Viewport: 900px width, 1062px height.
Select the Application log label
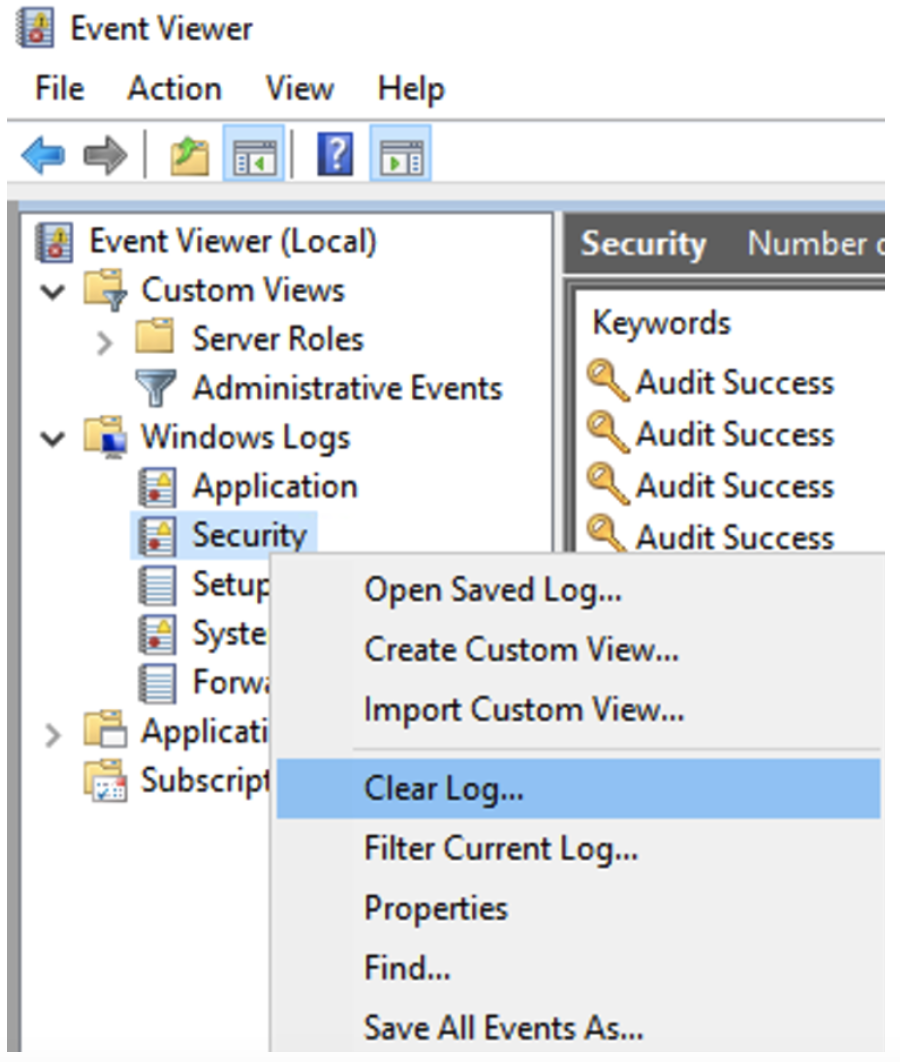tap(275, 488)
